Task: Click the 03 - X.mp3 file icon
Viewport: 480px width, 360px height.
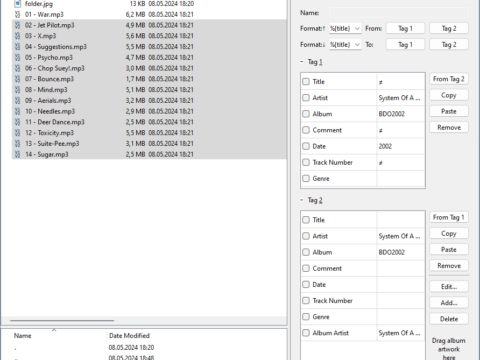Action: 18,36
